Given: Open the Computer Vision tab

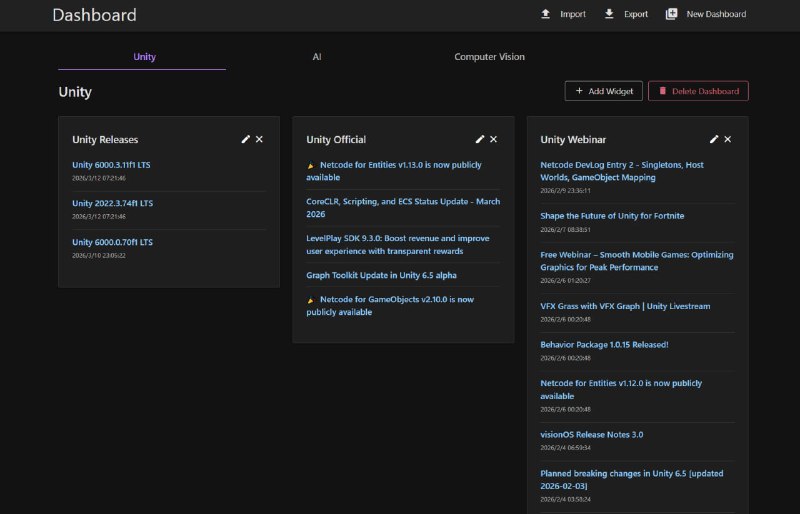Looking at the screenshot, I should [x=489, y=57].
